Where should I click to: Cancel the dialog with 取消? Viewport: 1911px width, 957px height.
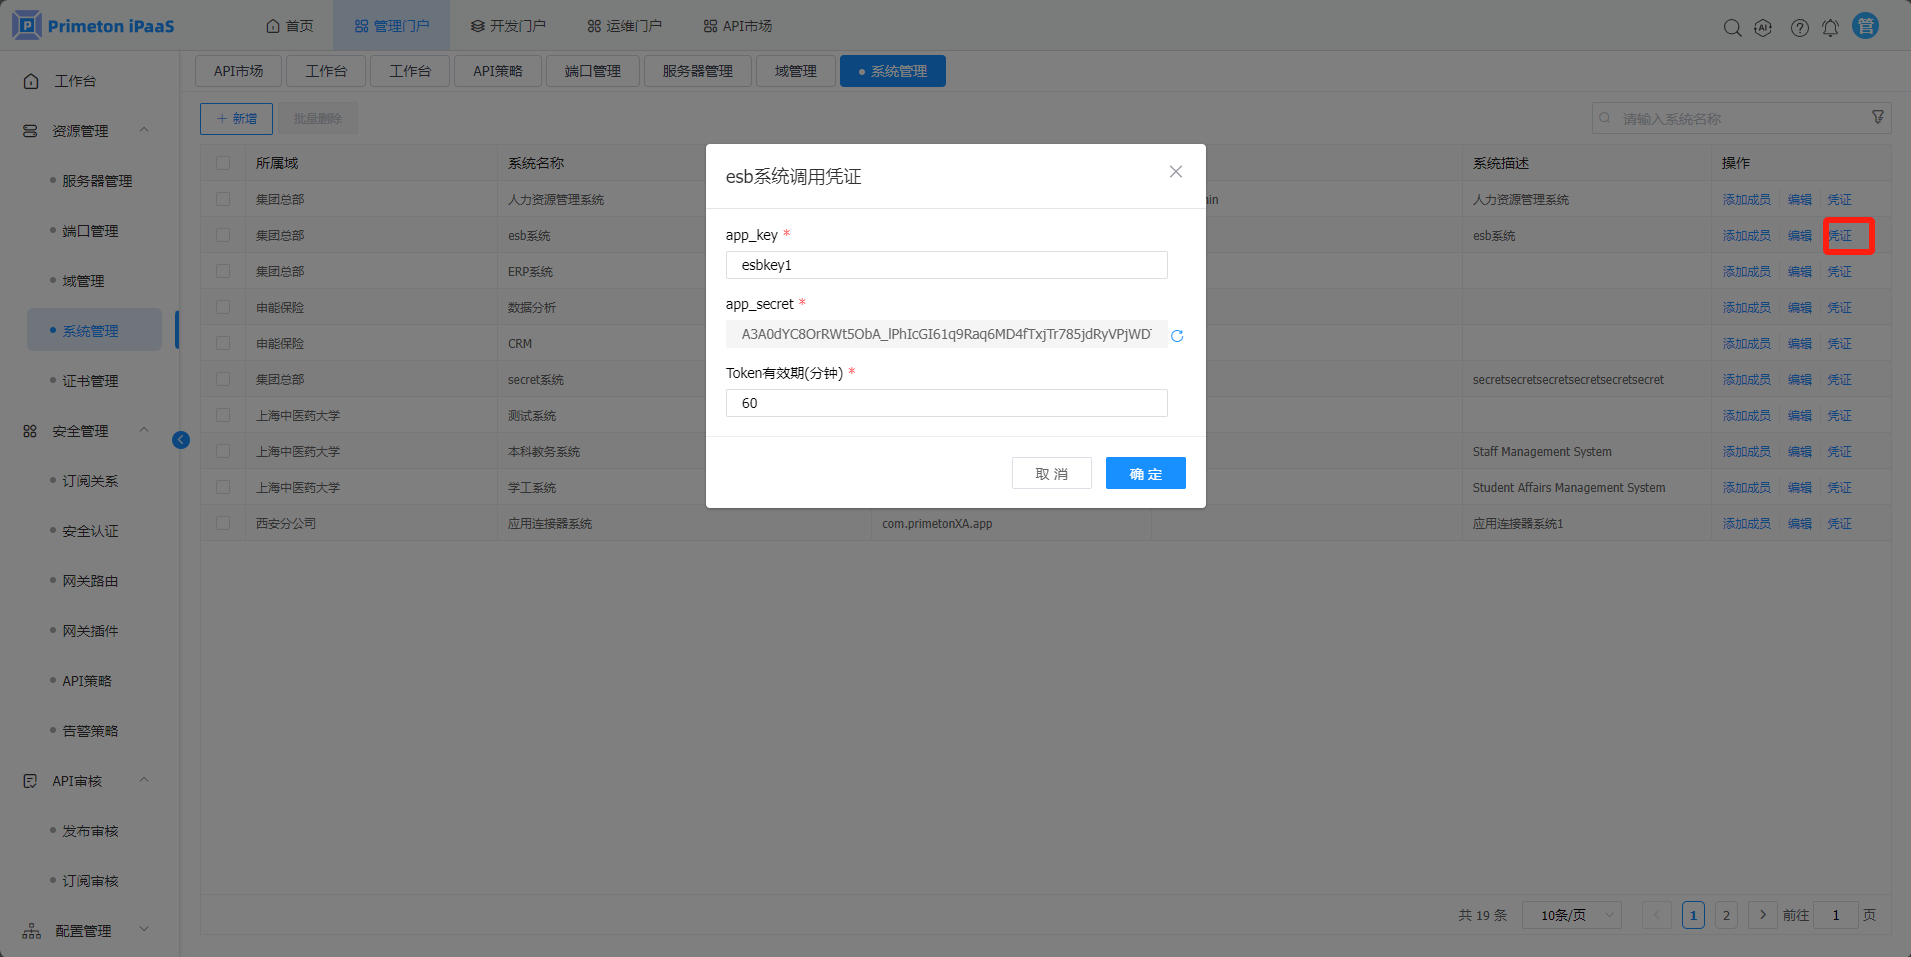[x=1052, y=473]
